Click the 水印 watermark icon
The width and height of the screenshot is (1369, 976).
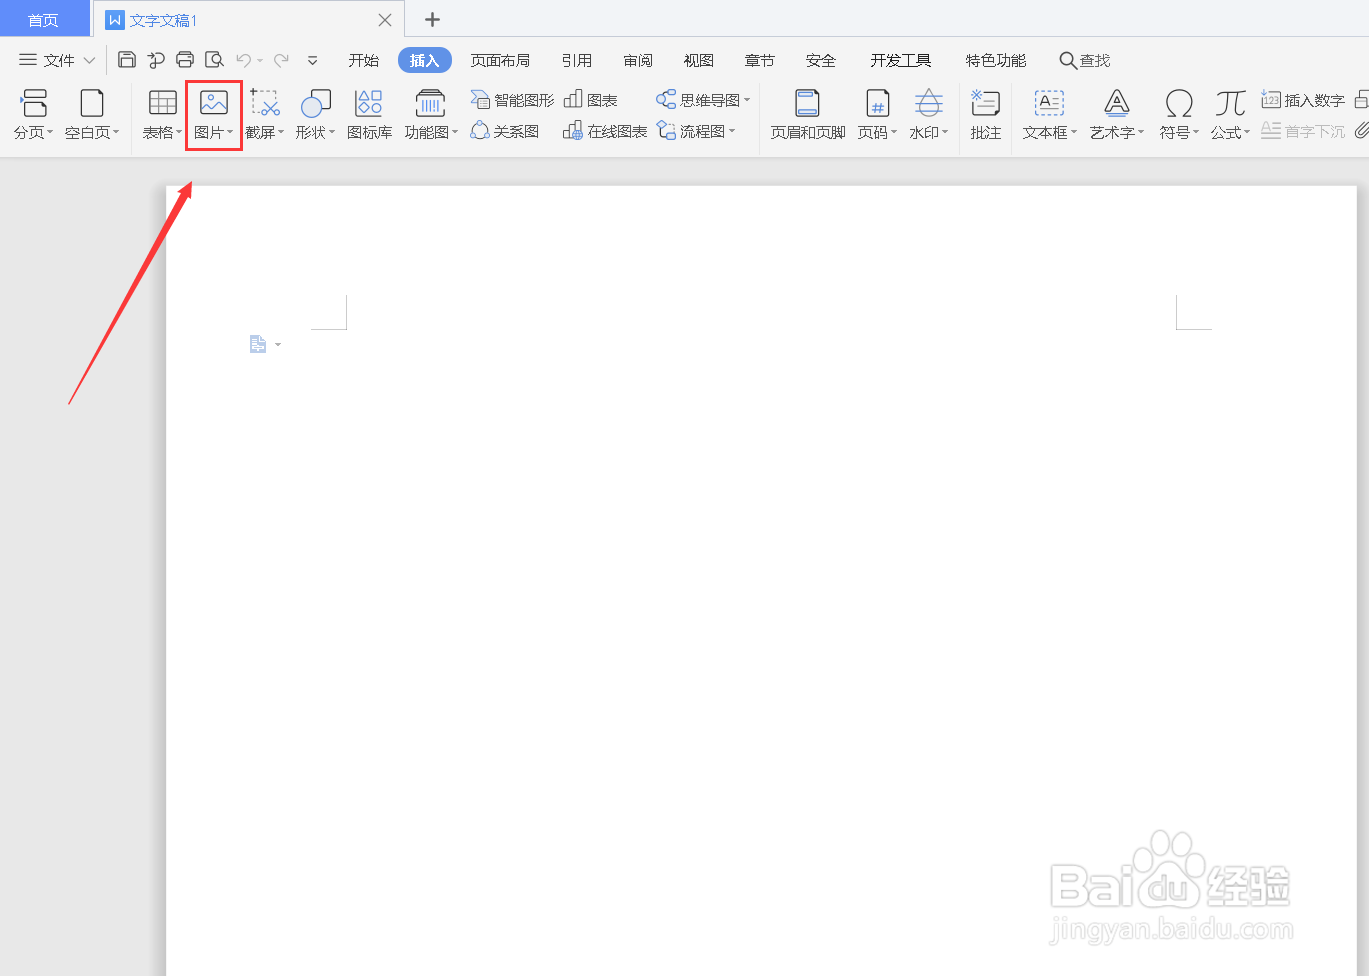[929, 103]
